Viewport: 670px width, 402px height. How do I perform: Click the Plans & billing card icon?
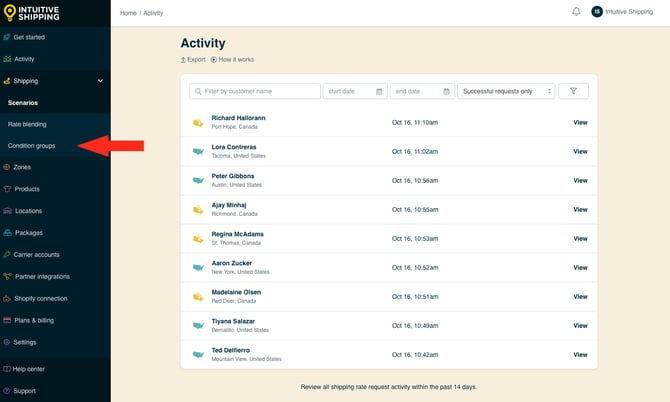[7, 320]
